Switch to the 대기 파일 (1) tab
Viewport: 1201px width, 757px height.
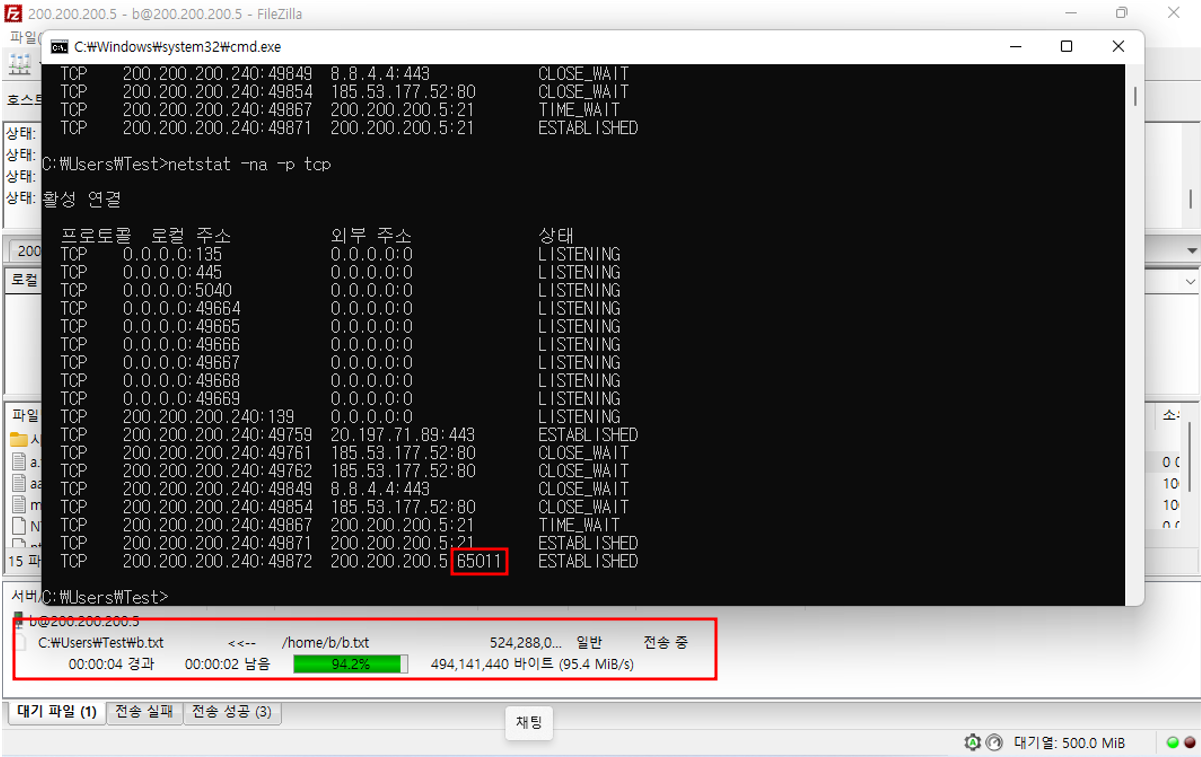(x=57, y=712)
